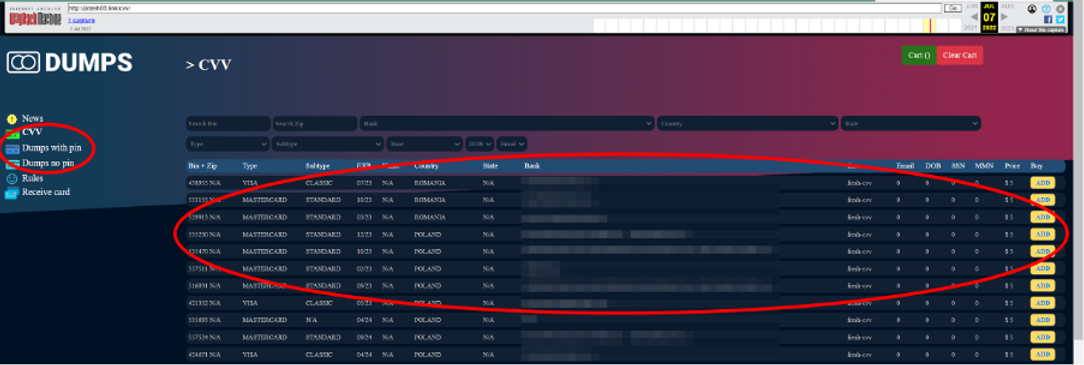Click the Wayback Go button
This screenshot has height=365, width=1084.
point(953,8)
